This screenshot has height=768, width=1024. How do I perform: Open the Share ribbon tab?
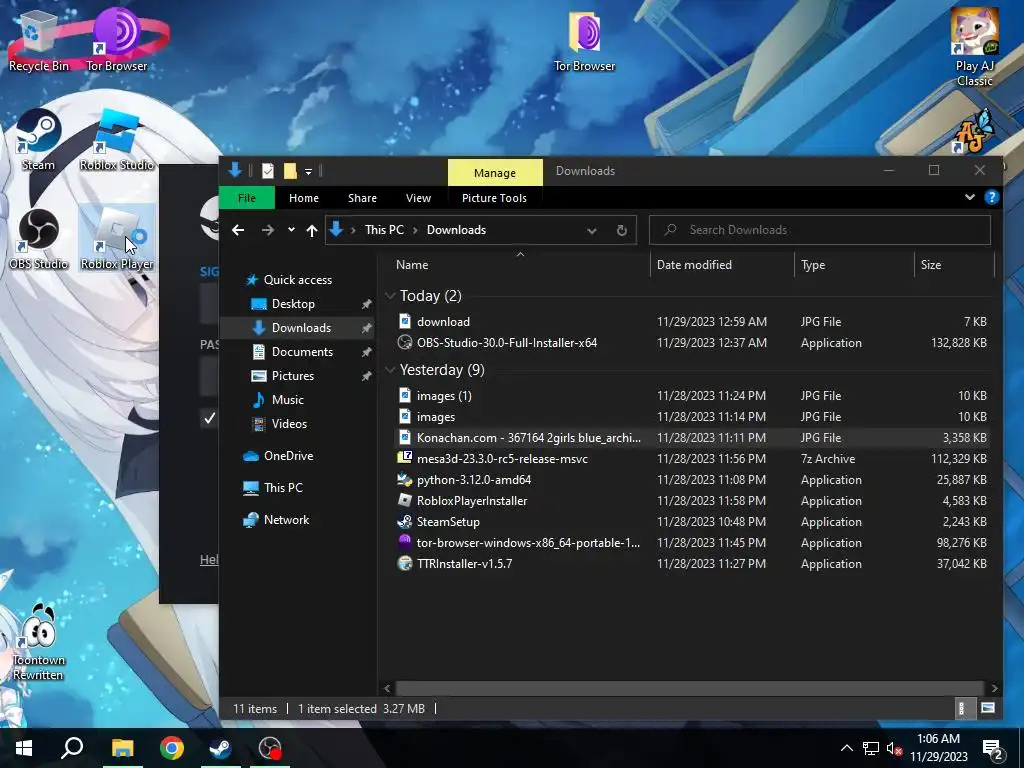pos(362,198)
